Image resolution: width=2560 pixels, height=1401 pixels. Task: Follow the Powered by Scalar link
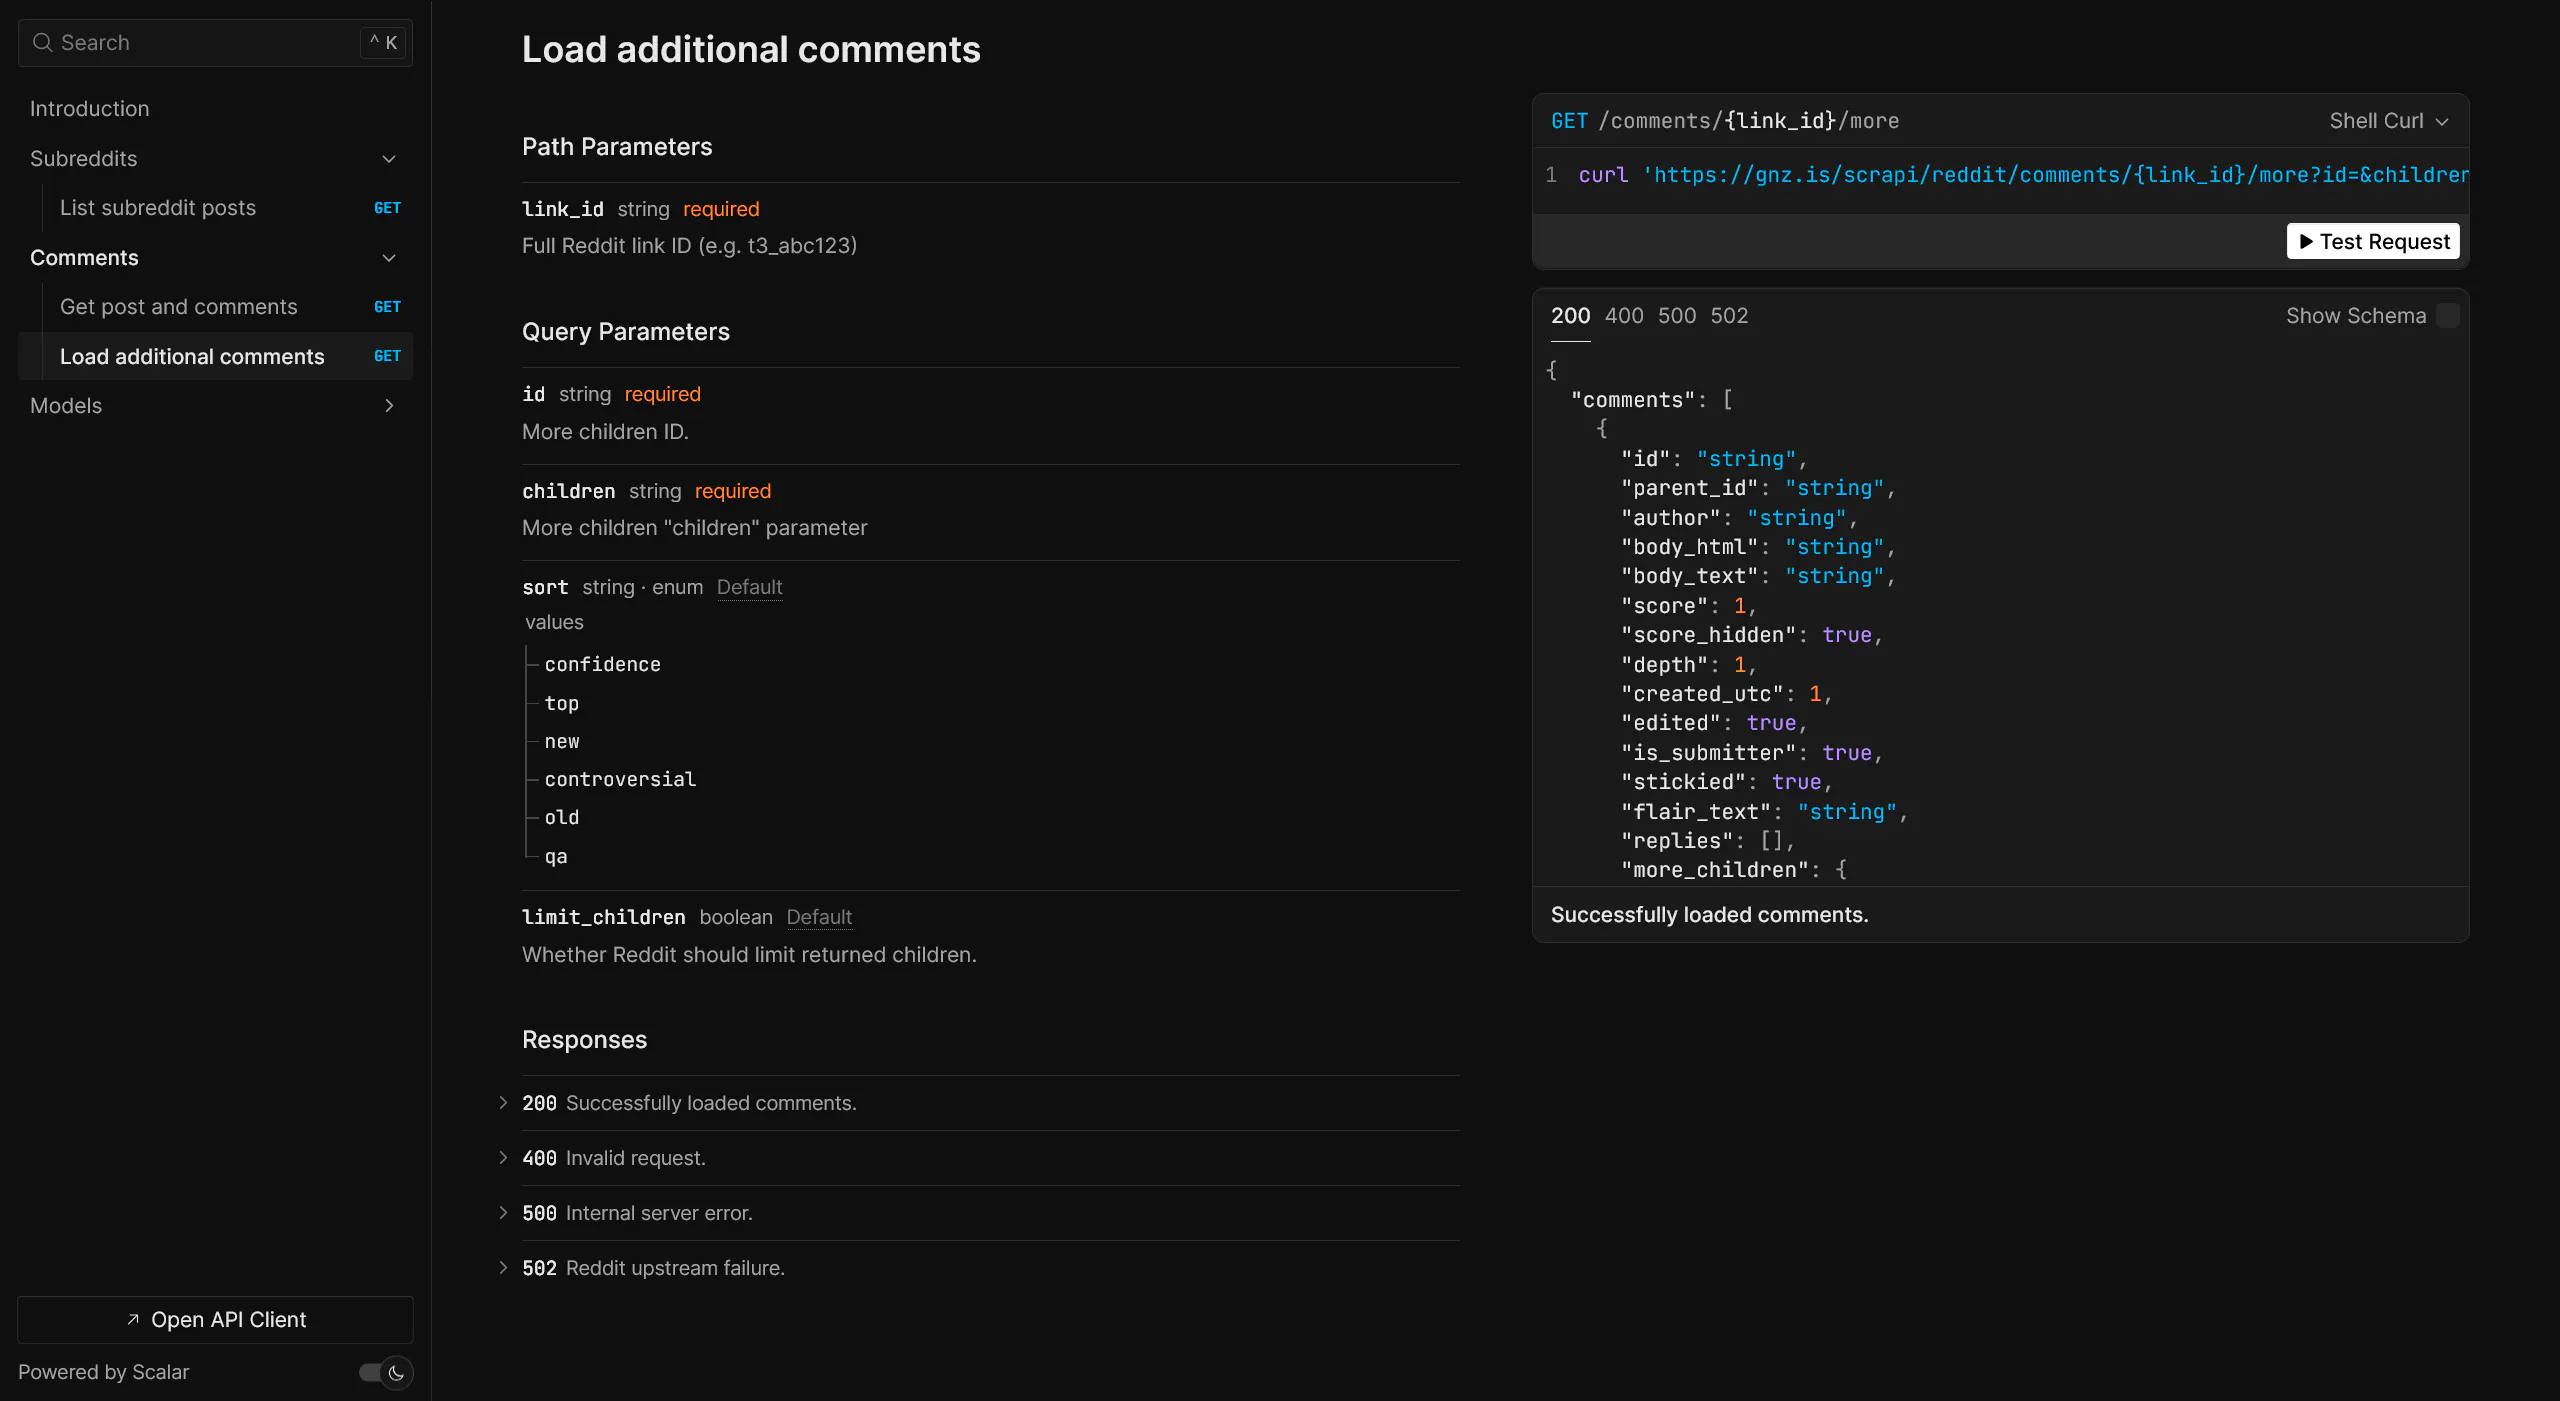tap(103, 1372)
